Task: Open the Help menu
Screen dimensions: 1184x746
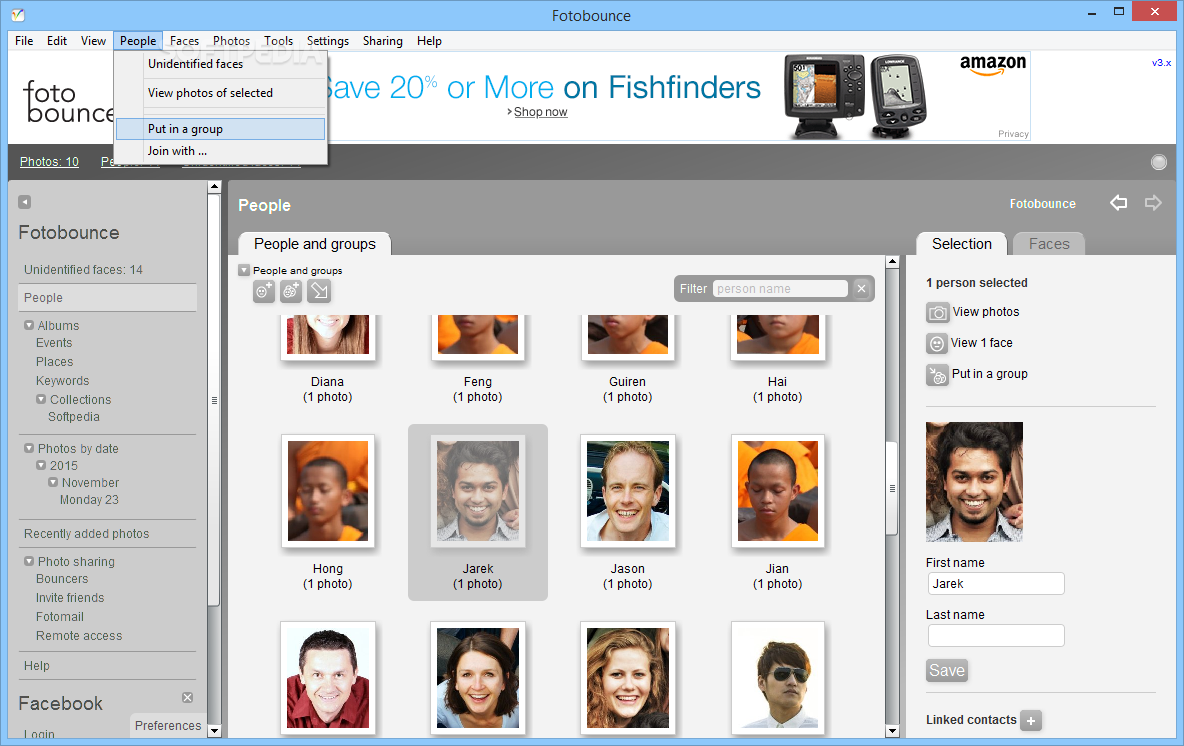Action: 429,41
